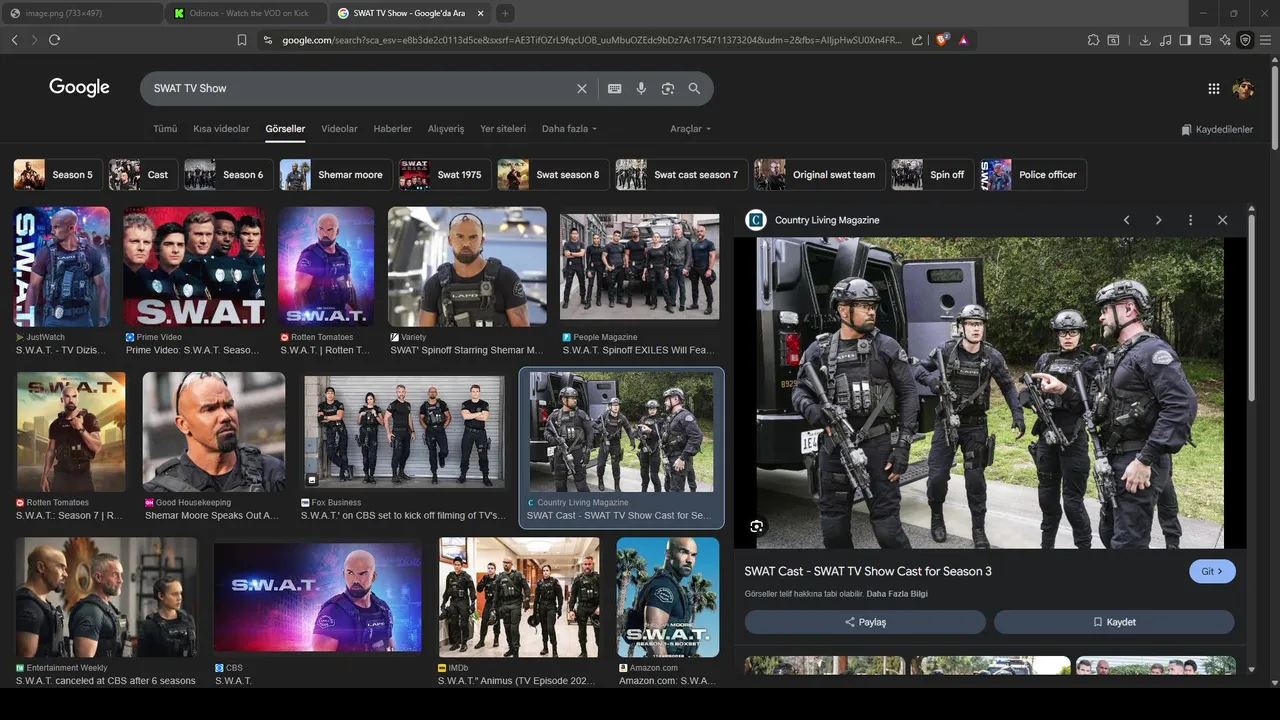Filter by the 'Swat season 8' chip
Viewport: 1280px width, 720px height.
tap(552, 175)
